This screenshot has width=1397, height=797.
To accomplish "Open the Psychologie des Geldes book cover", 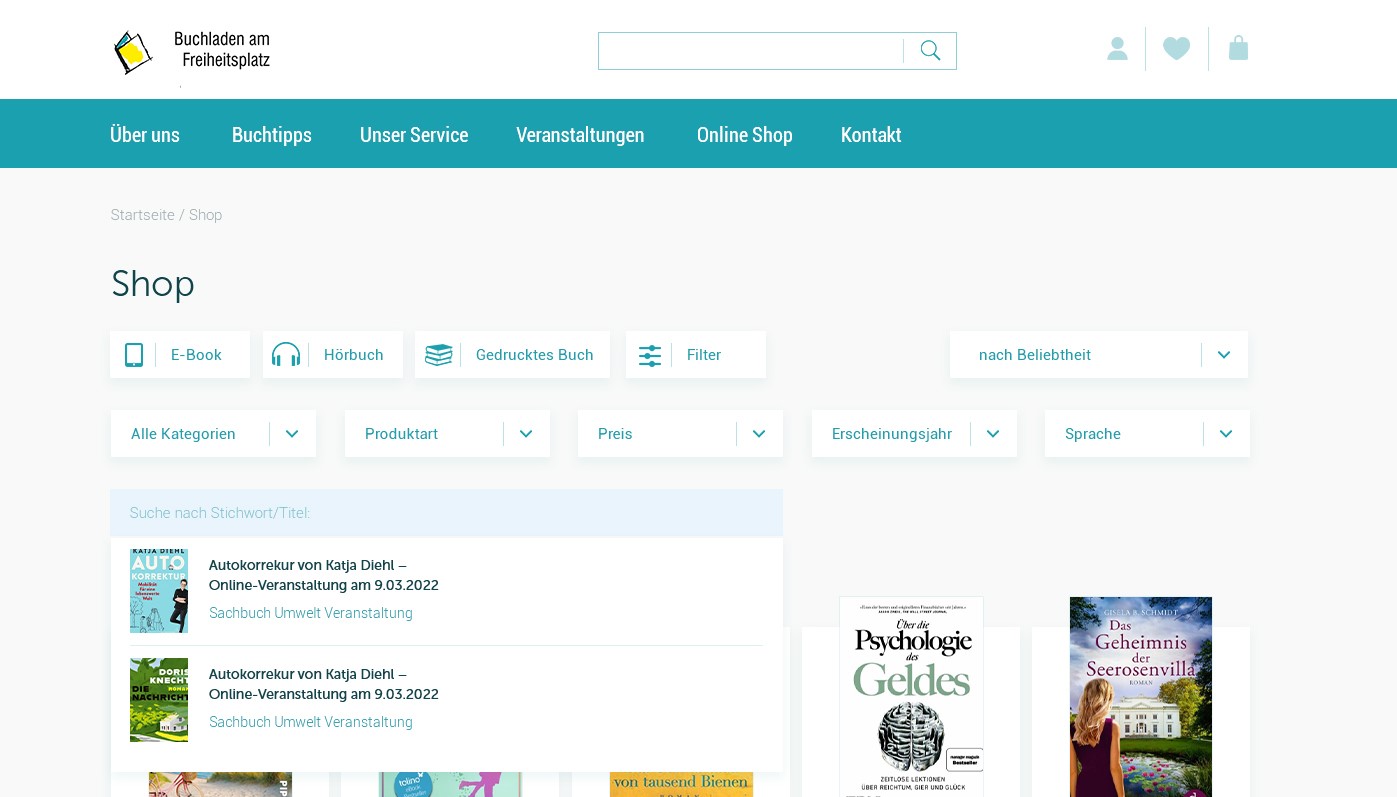I will coord(911,697).
